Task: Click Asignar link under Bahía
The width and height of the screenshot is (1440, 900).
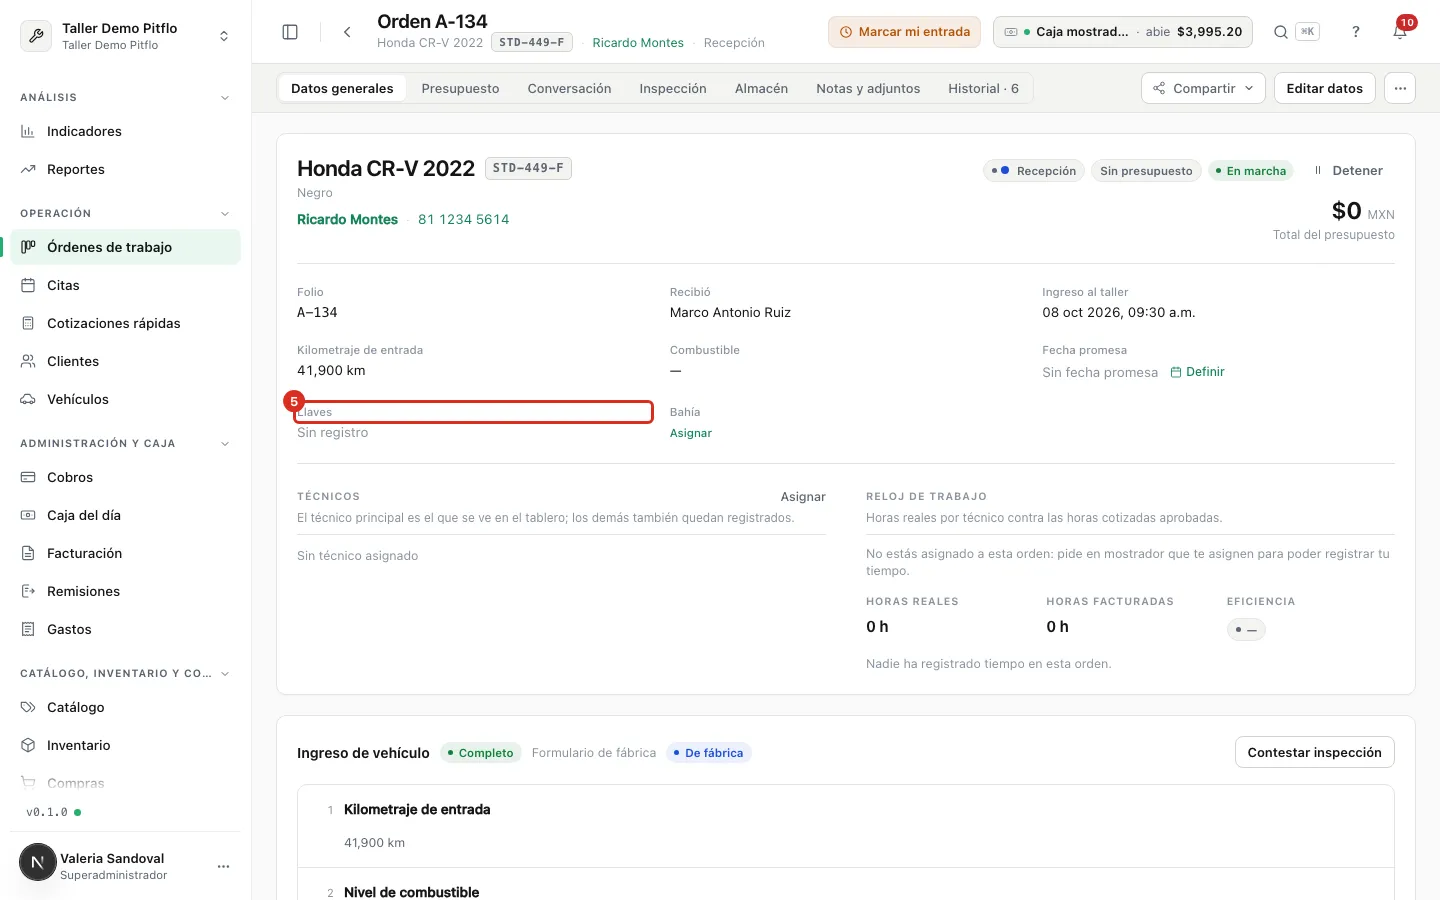Action: (691, 433)
